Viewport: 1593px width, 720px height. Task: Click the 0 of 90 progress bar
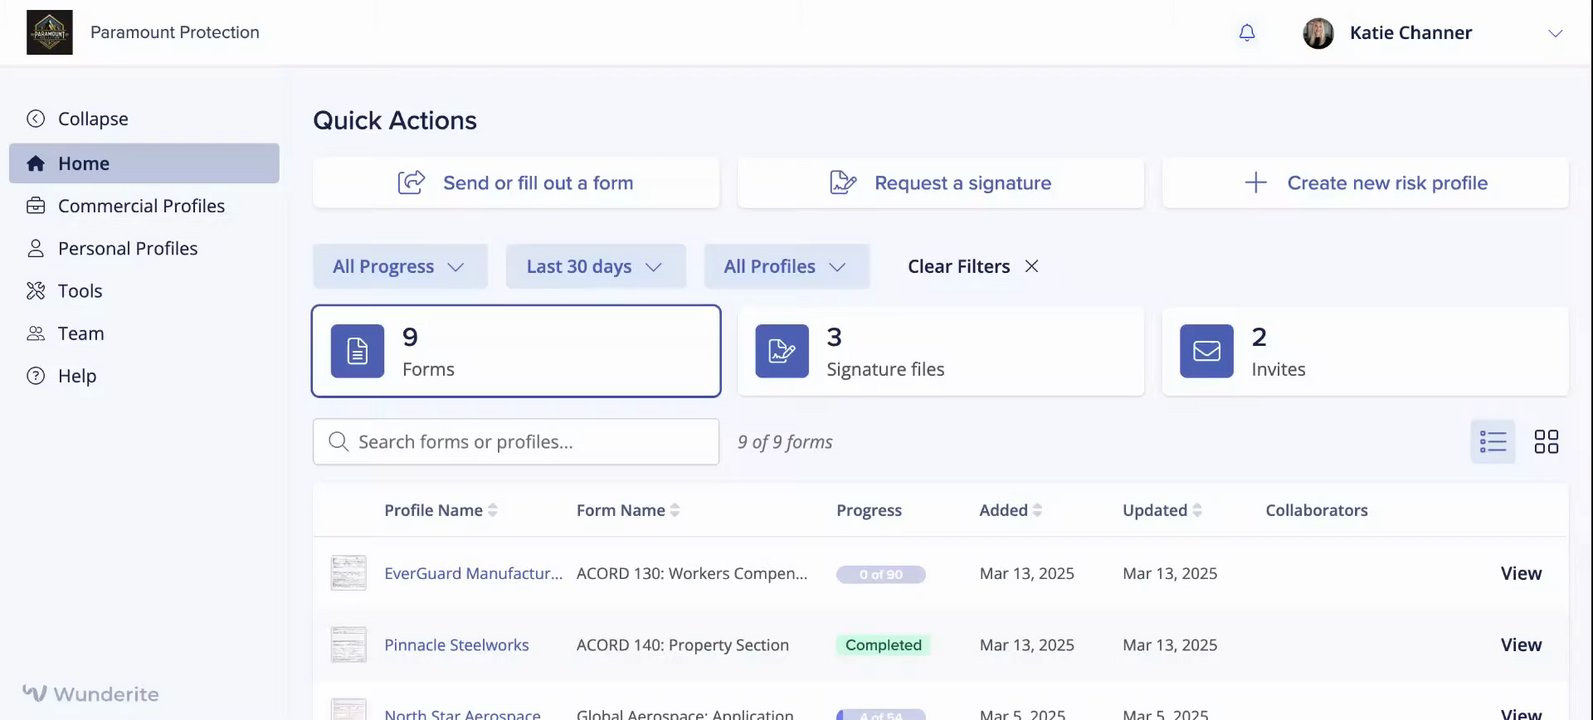pos(880,575)
